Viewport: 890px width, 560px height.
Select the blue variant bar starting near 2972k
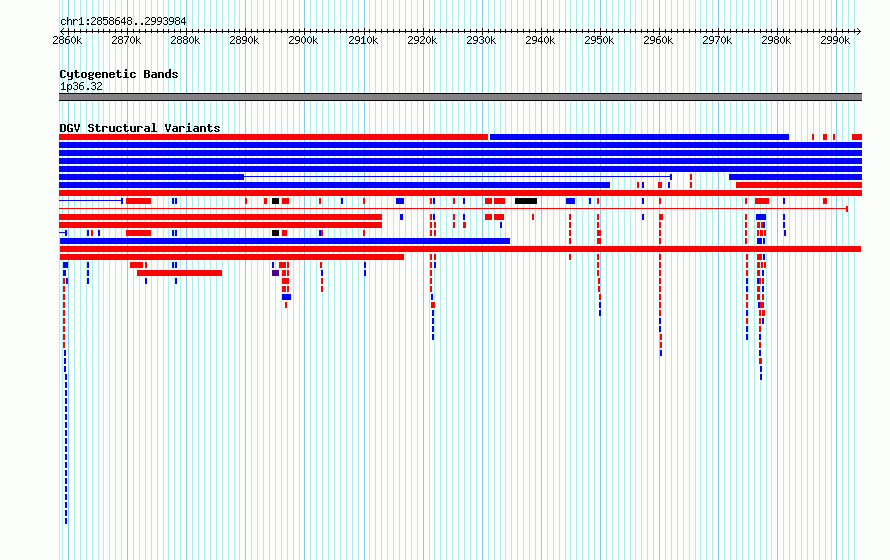(x=795, y=177)
